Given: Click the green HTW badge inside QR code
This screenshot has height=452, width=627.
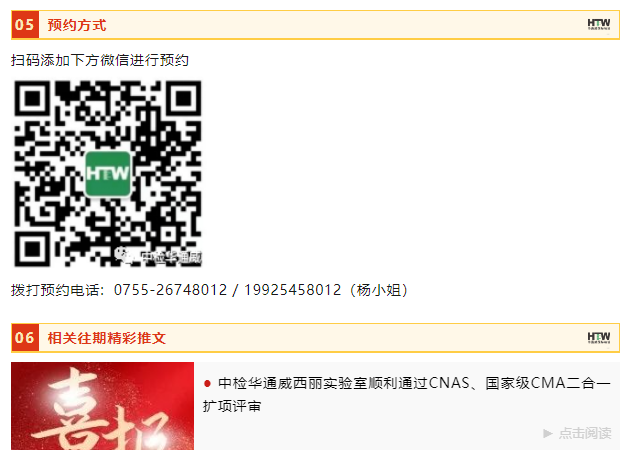Looking at the screenshot, I should tap(108, 174).
